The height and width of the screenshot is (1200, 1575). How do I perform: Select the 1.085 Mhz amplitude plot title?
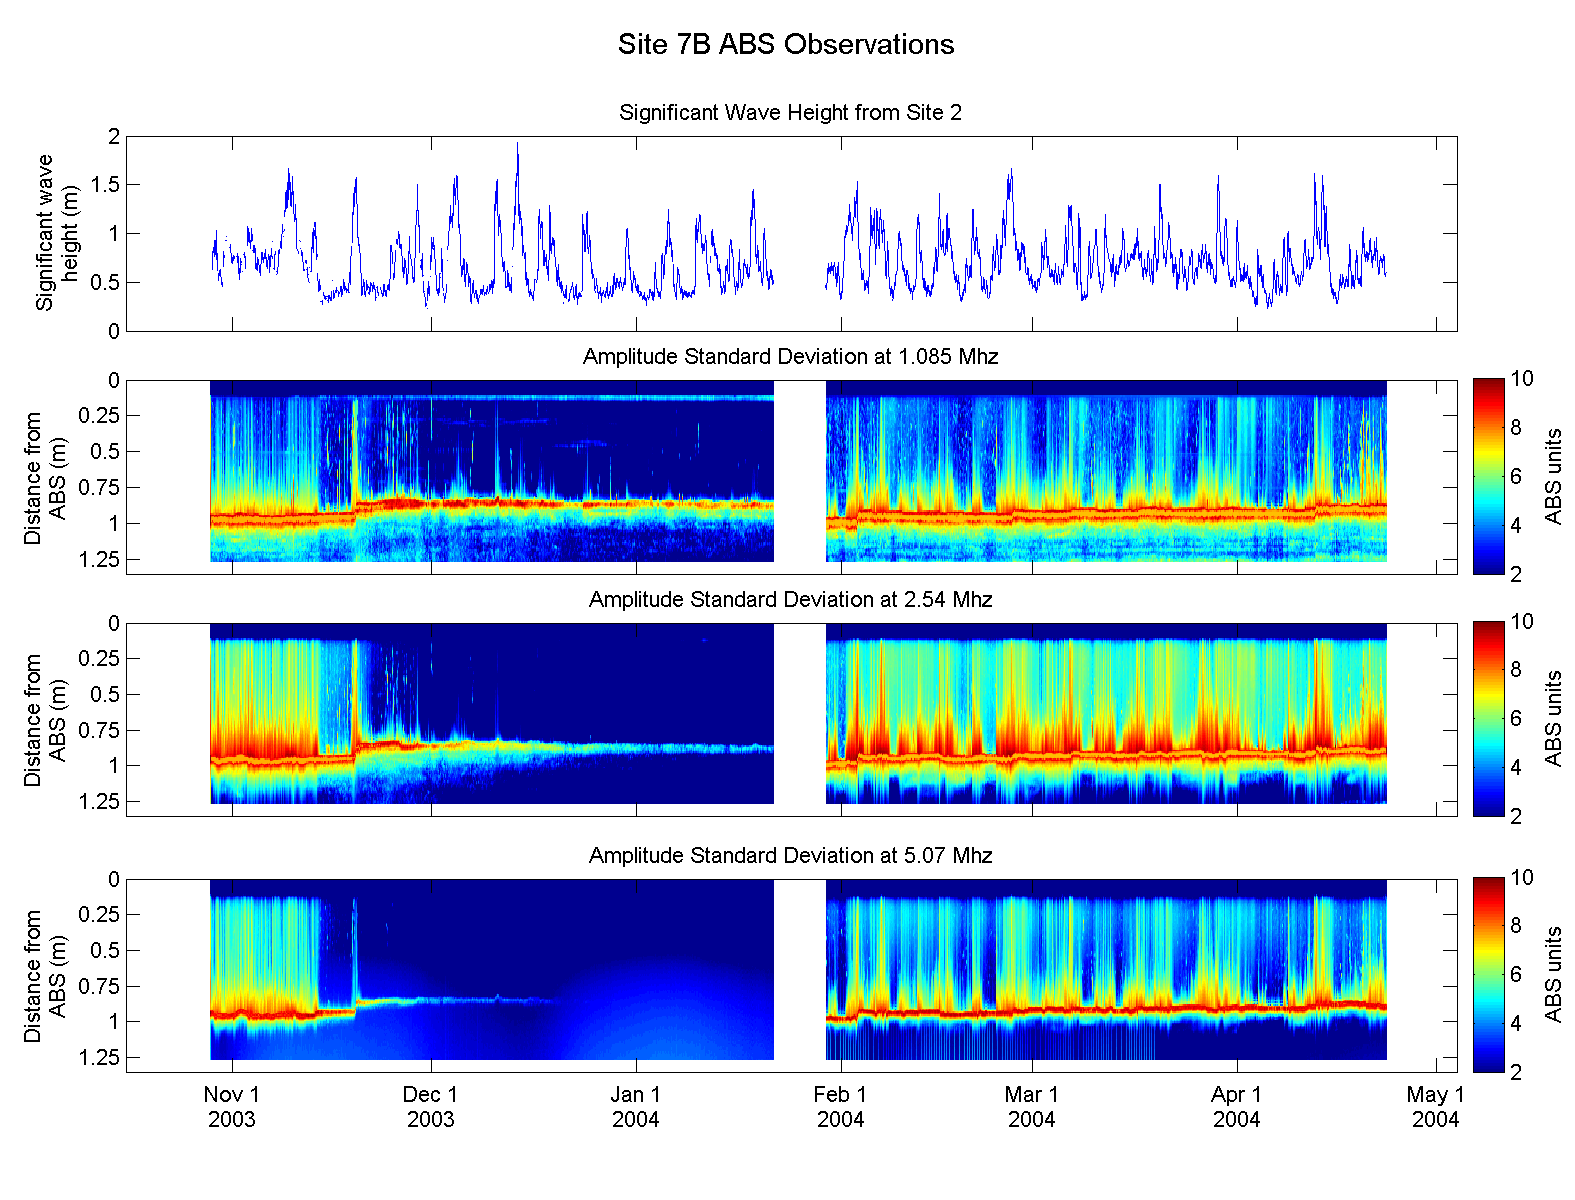coord(790,357)
